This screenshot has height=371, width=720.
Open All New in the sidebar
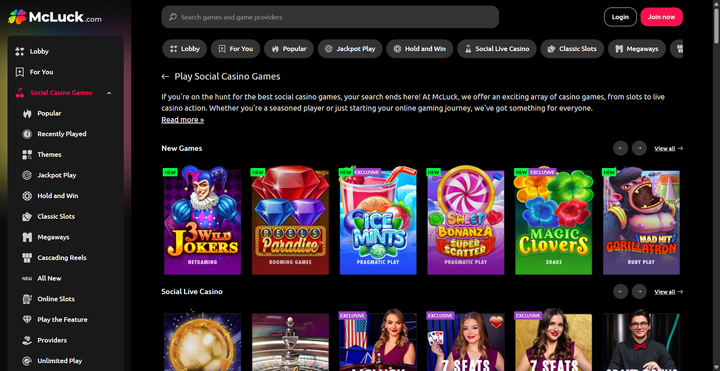point(49,278)
